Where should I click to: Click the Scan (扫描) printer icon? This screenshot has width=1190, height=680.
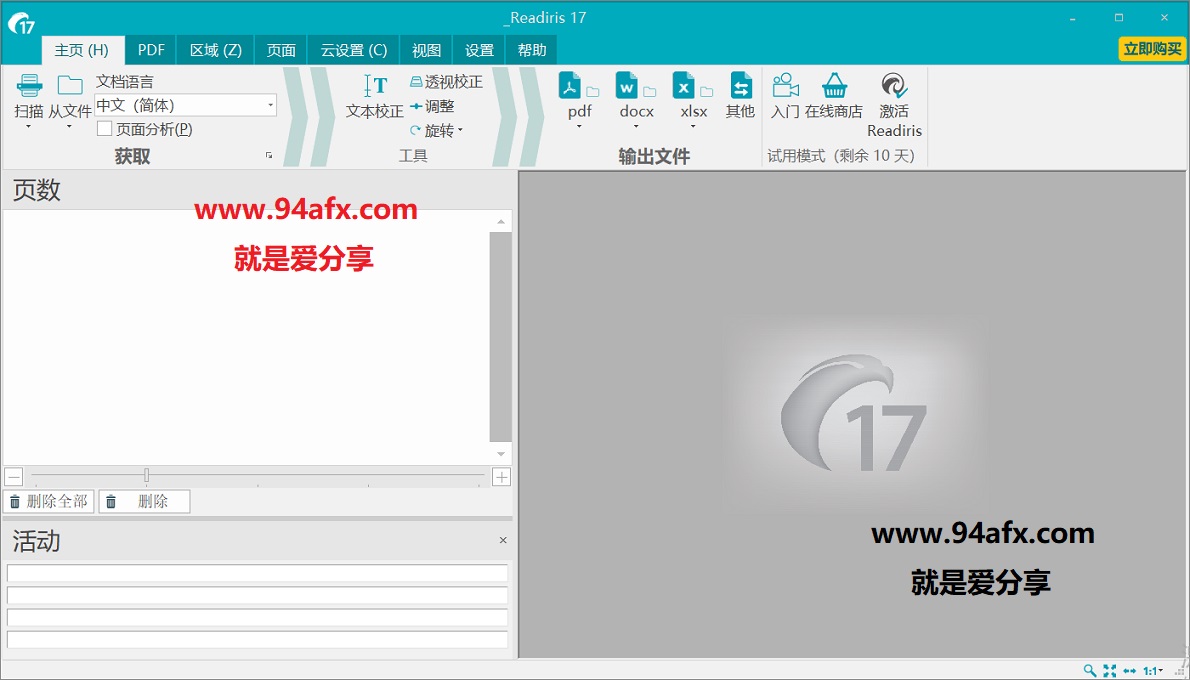[x=30, y=85]
